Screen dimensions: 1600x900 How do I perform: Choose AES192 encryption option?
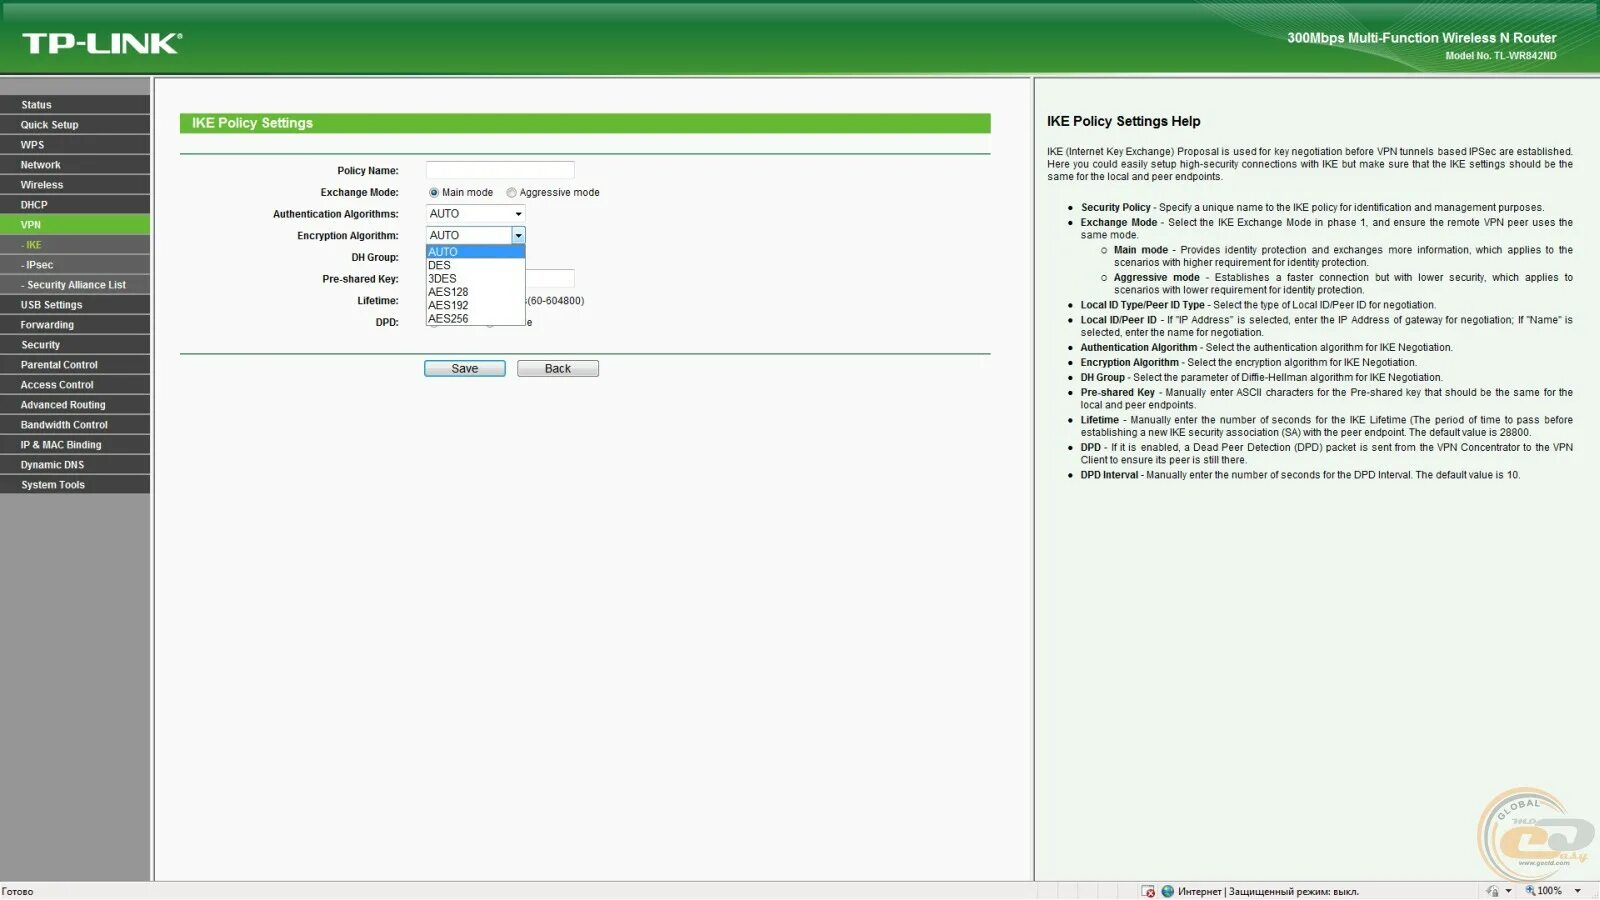click(475, 305)
